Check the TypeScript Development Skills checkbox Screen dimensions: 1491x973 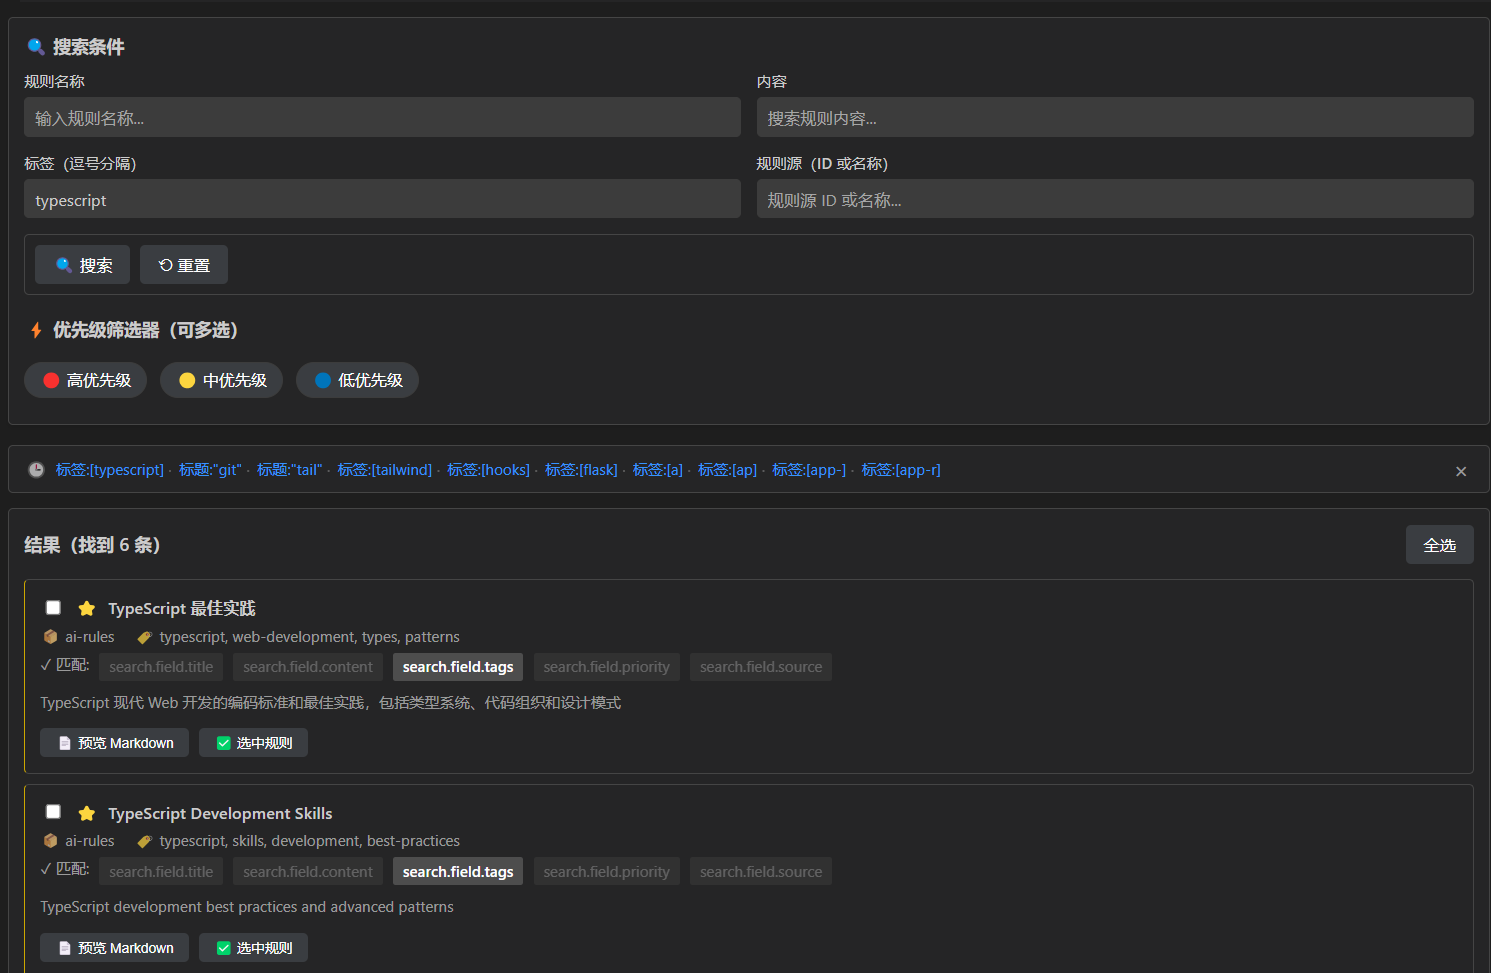(x=53, y=812)
